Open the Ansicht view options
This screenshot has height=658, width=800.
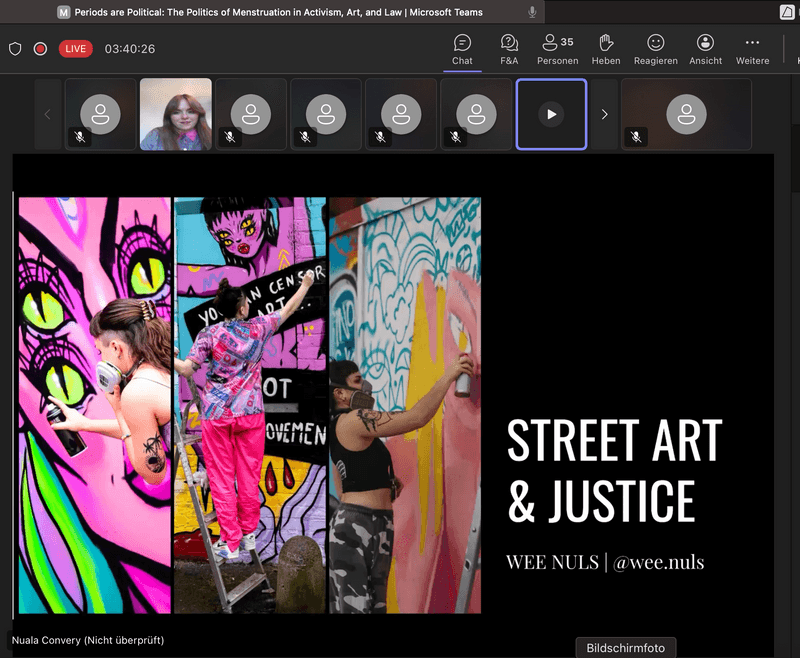[705, 49]
